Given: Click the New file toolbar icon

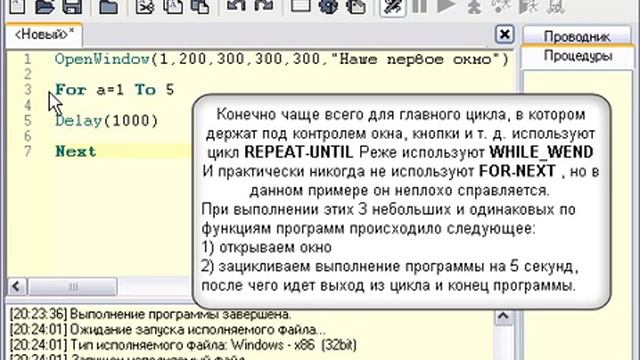Looking at the screenshot, I should [17, 6].
